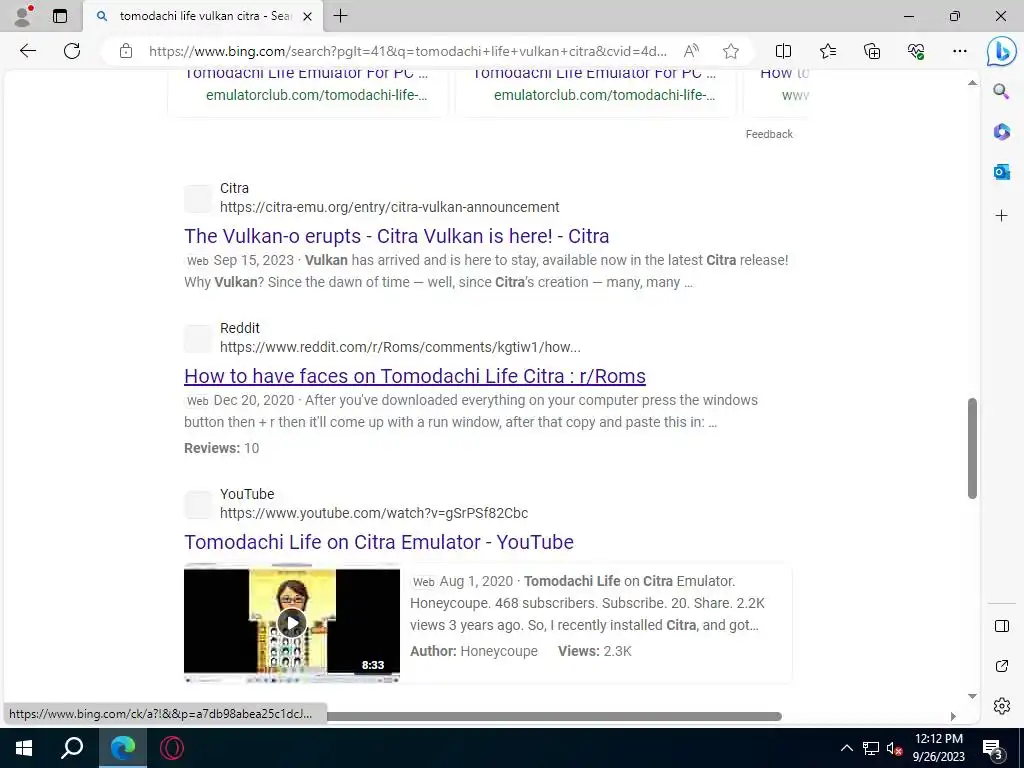Open Settings and more ellipsis menu

pos(959,51)
